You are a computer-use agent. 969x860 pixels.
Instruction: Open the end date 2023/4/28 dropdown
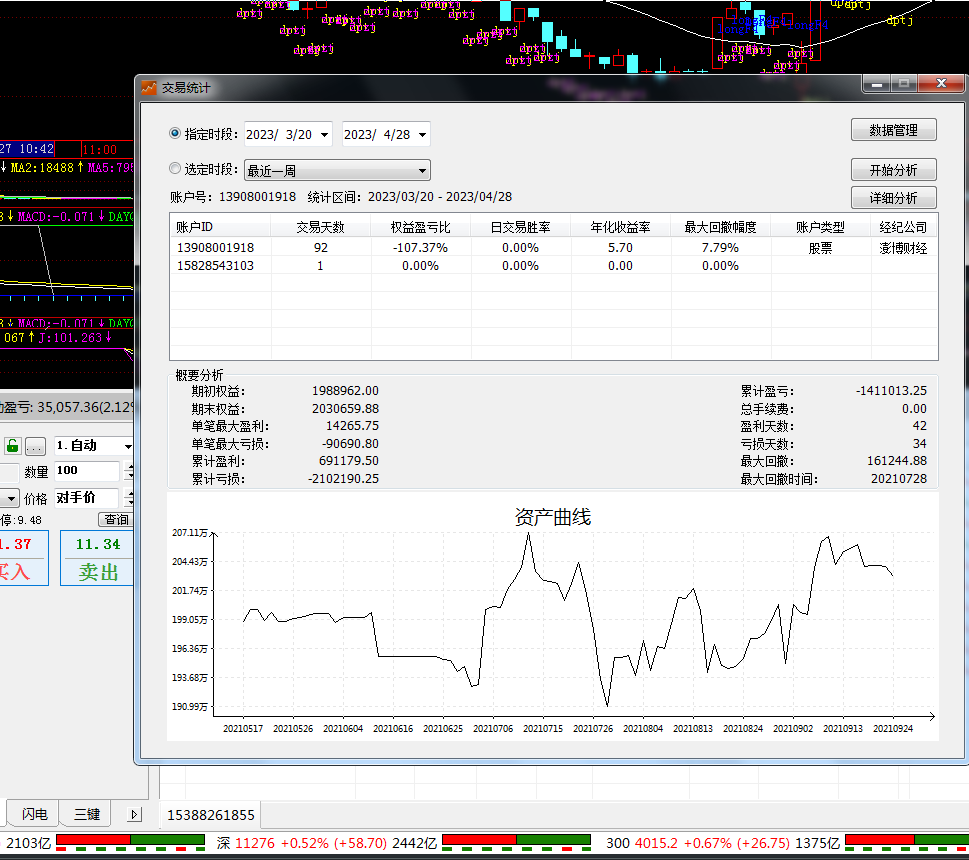pos(423,135)
